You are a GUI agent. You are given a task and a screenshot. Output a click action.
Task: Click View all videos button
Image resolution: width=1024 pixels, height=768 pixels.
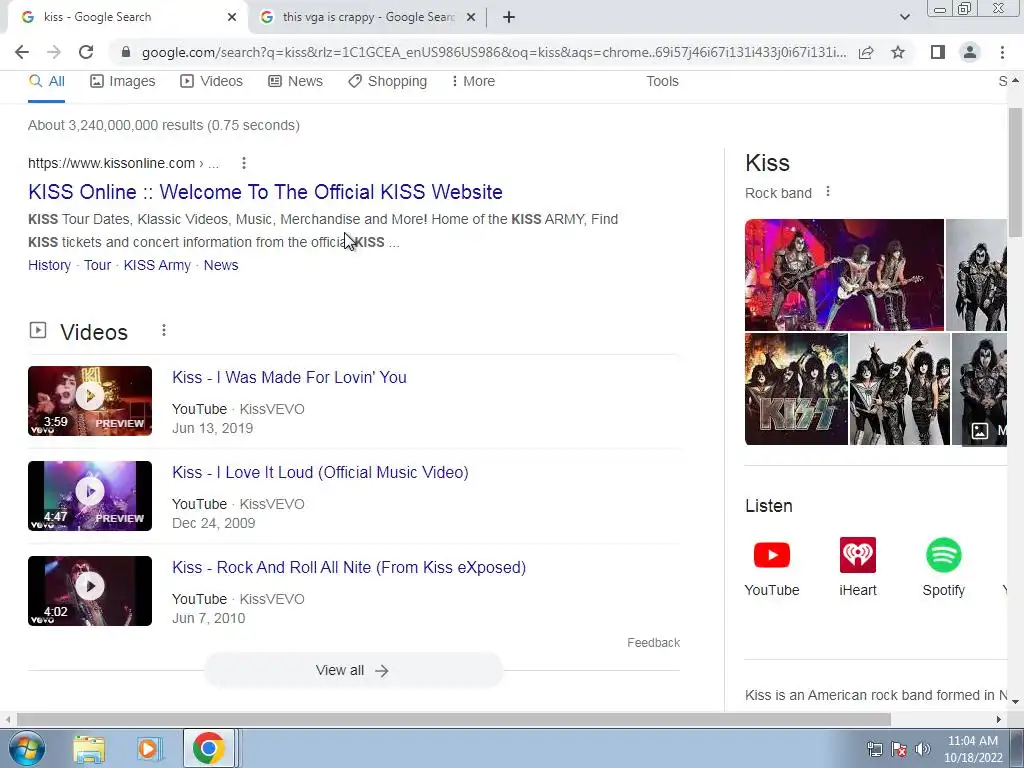[353, 671]
